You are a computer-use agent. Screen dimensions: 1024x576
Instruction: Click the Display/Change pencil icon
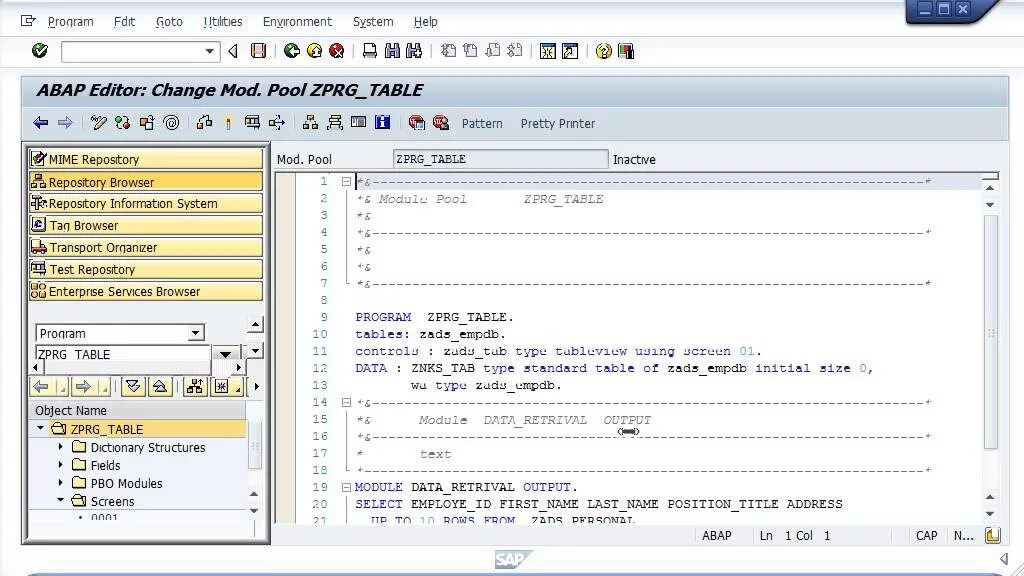[99, 123]
